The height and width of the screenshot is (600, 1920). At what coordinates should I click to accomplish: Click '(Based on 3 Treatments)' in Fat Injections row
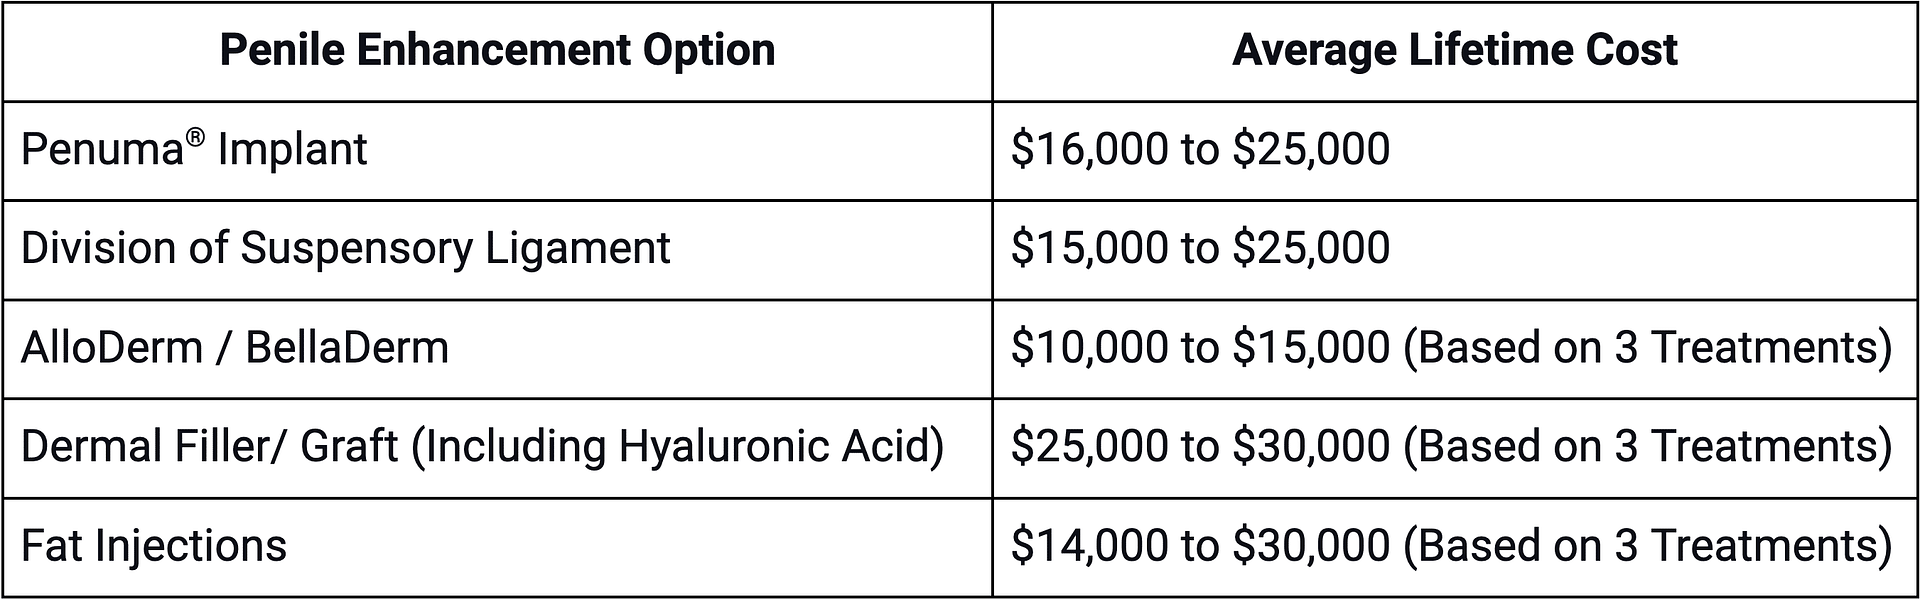tap(1647, 546)
